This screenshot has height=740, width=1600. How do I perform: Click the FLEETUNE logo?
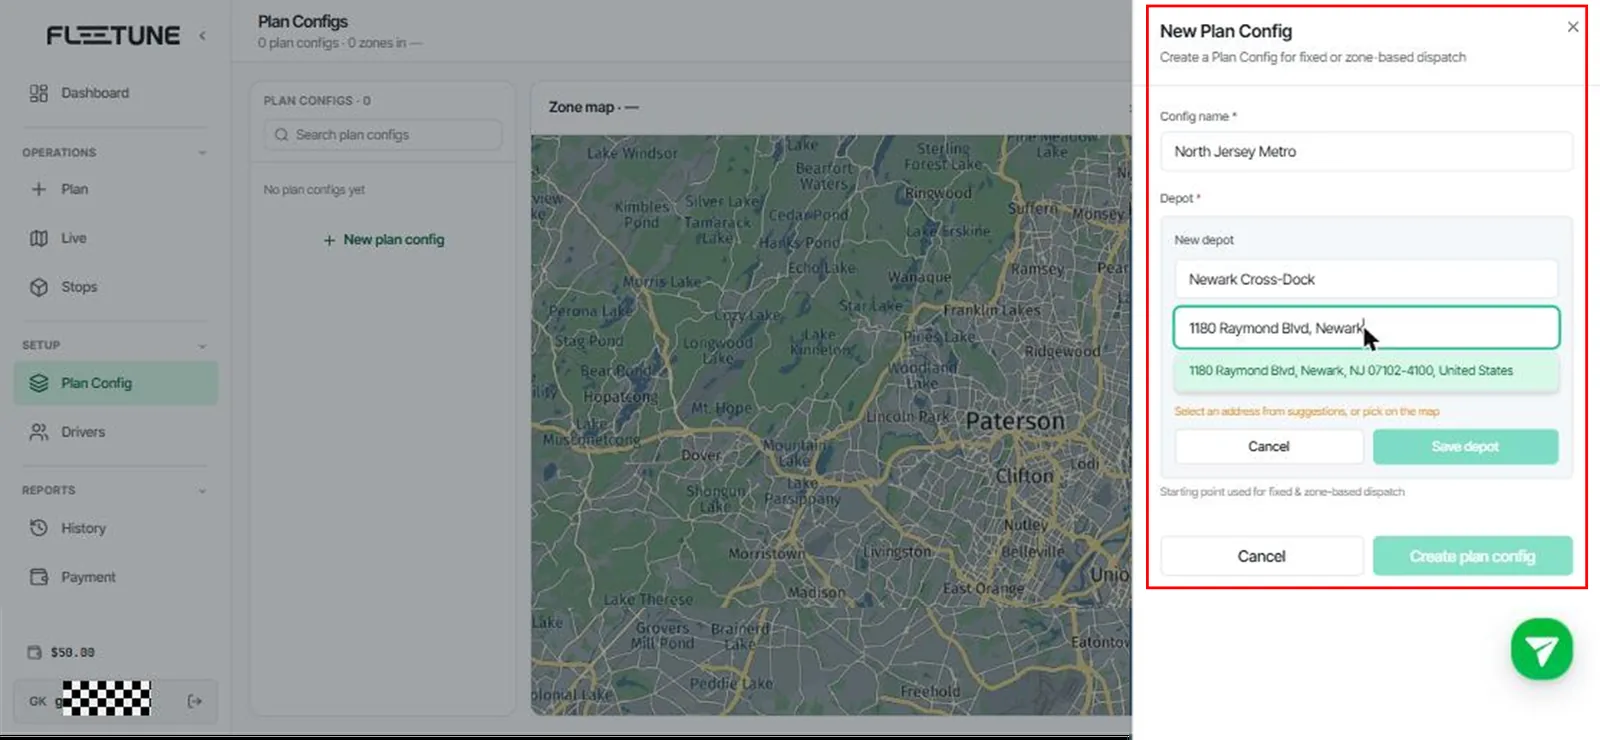113,35
